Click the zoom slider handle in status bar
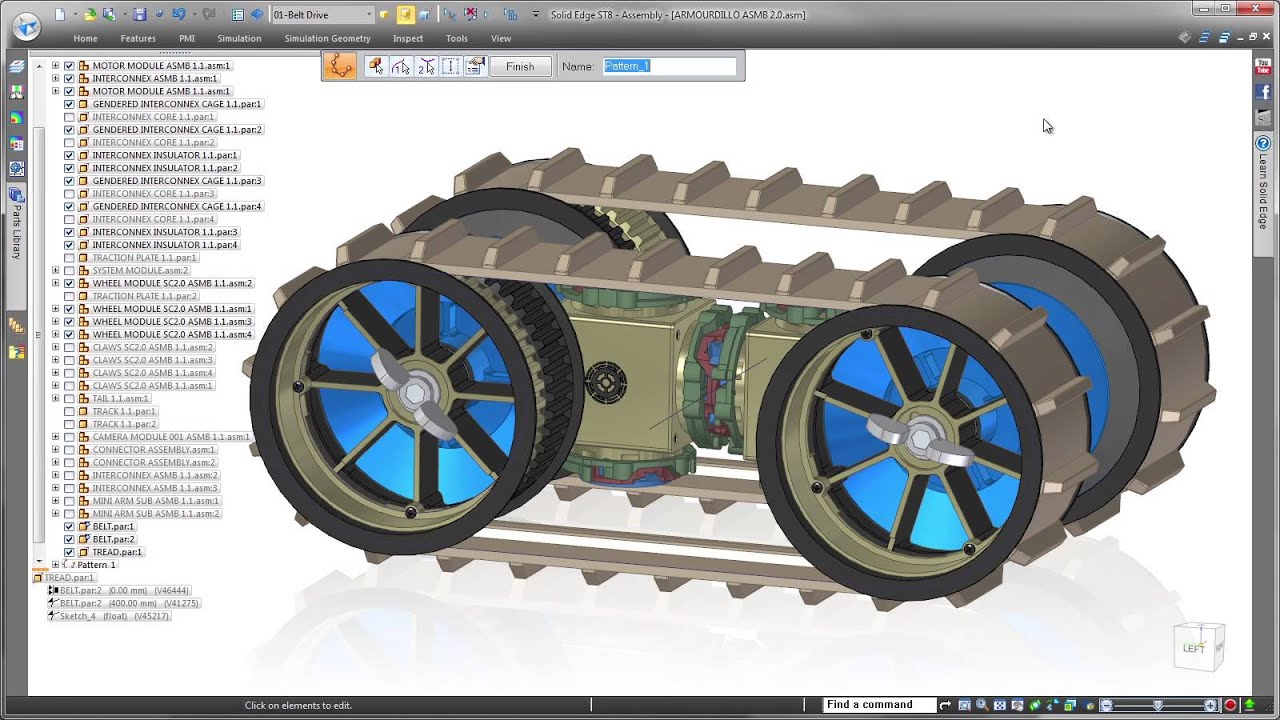 (1158, 705)
